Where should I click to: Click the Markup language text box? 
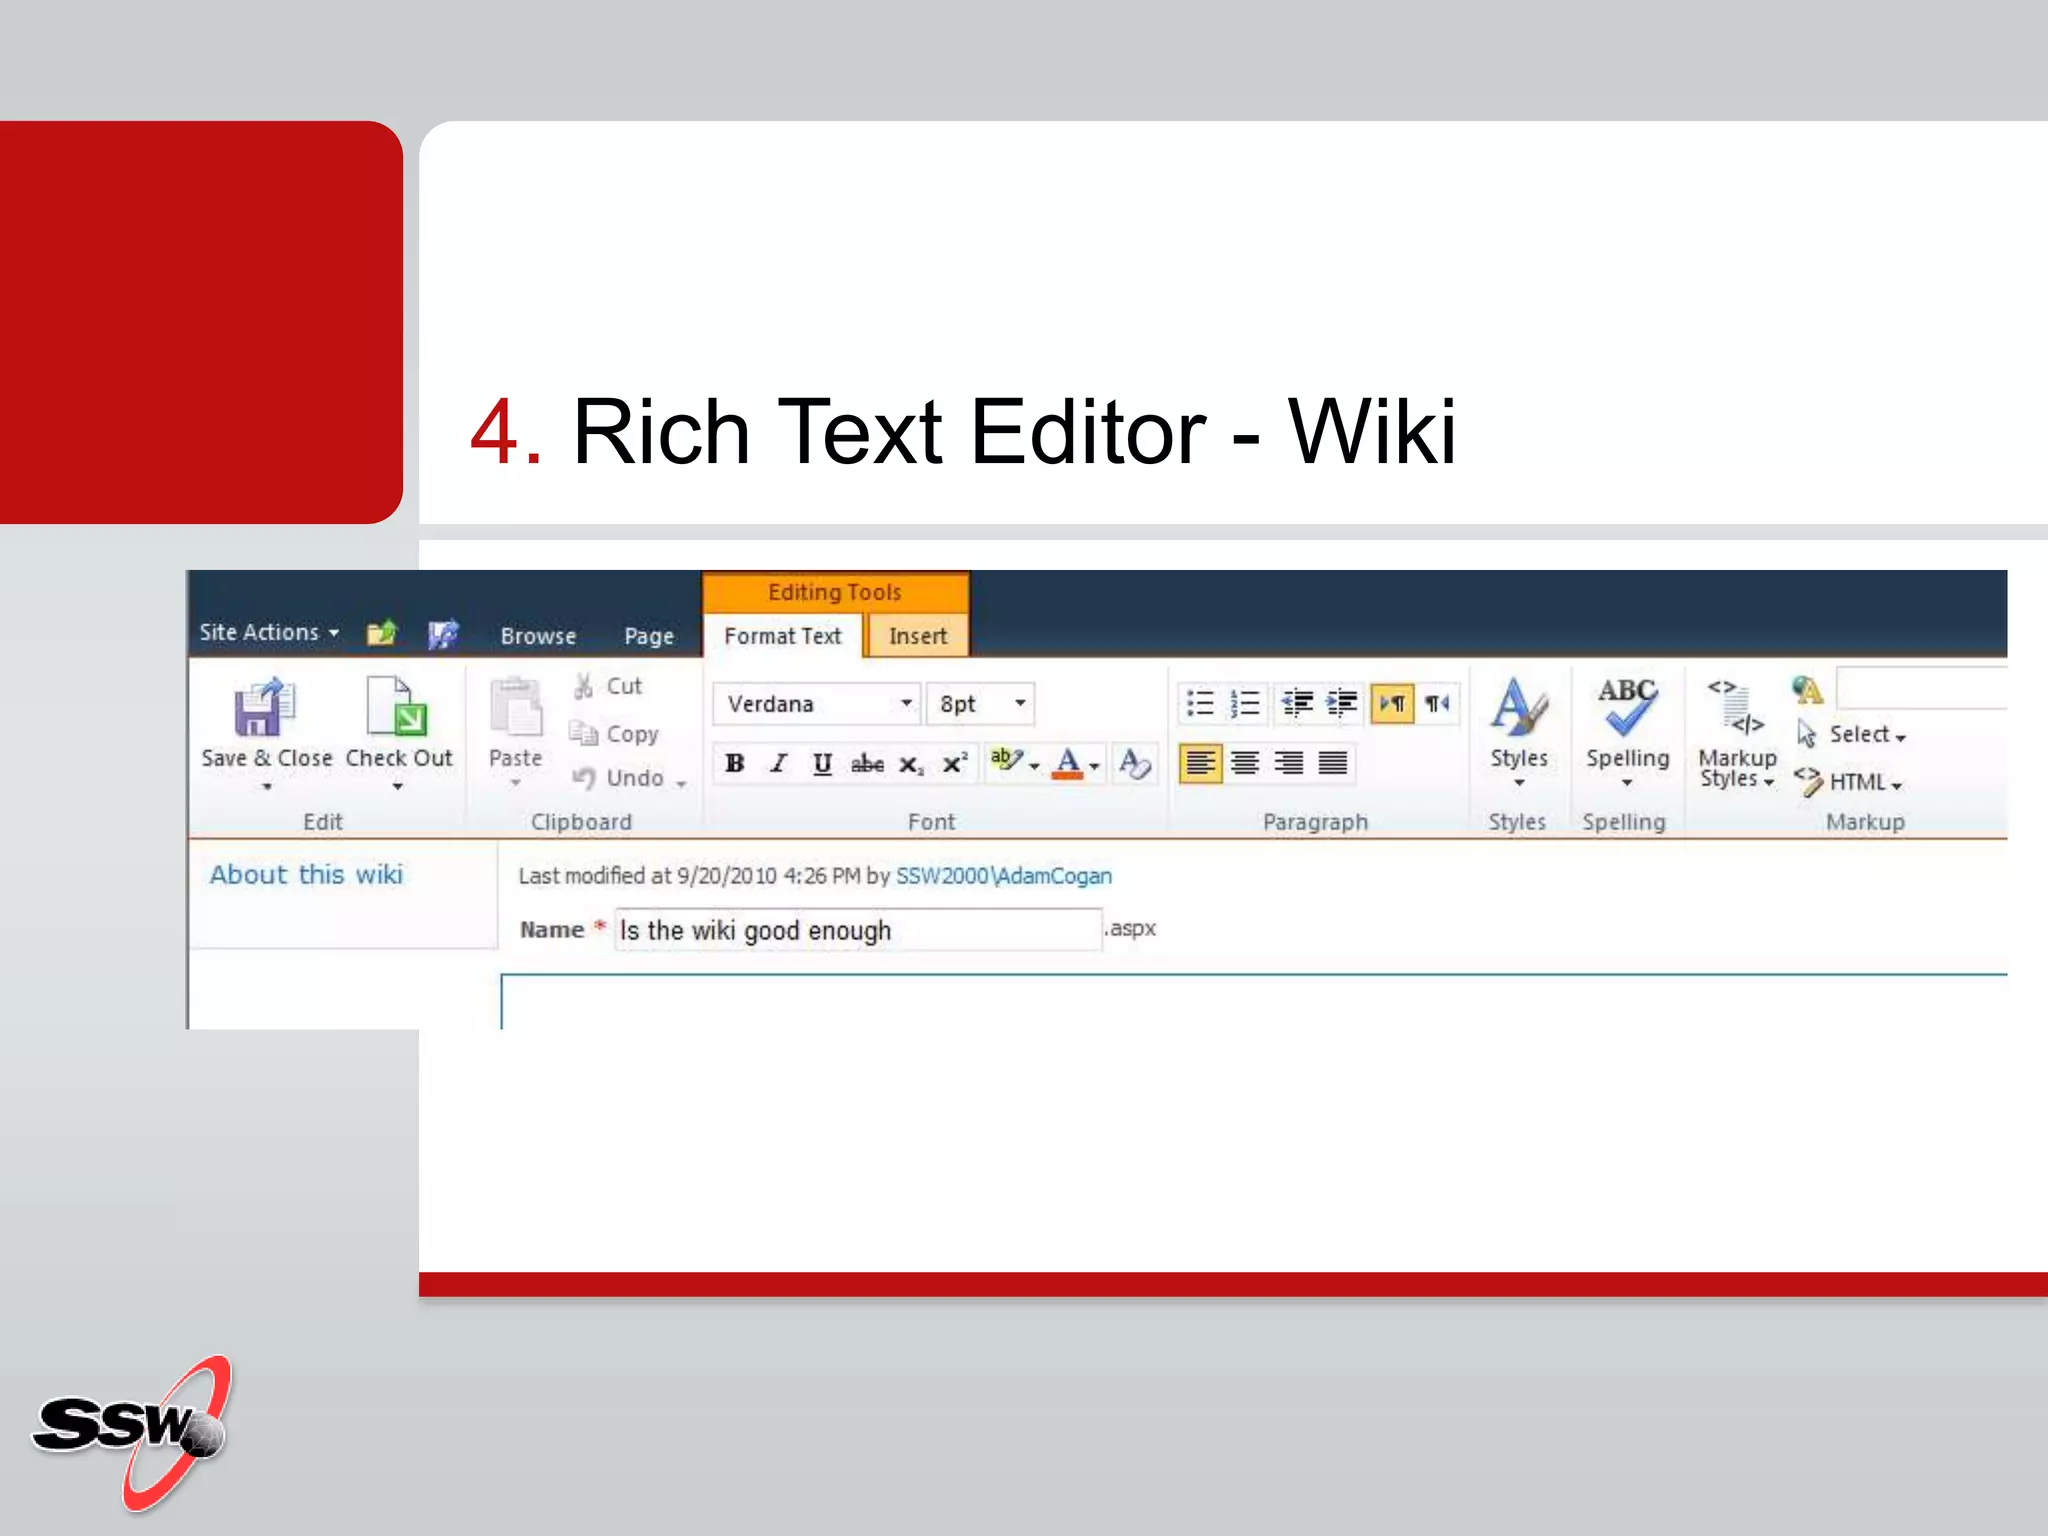point(1922,689)
